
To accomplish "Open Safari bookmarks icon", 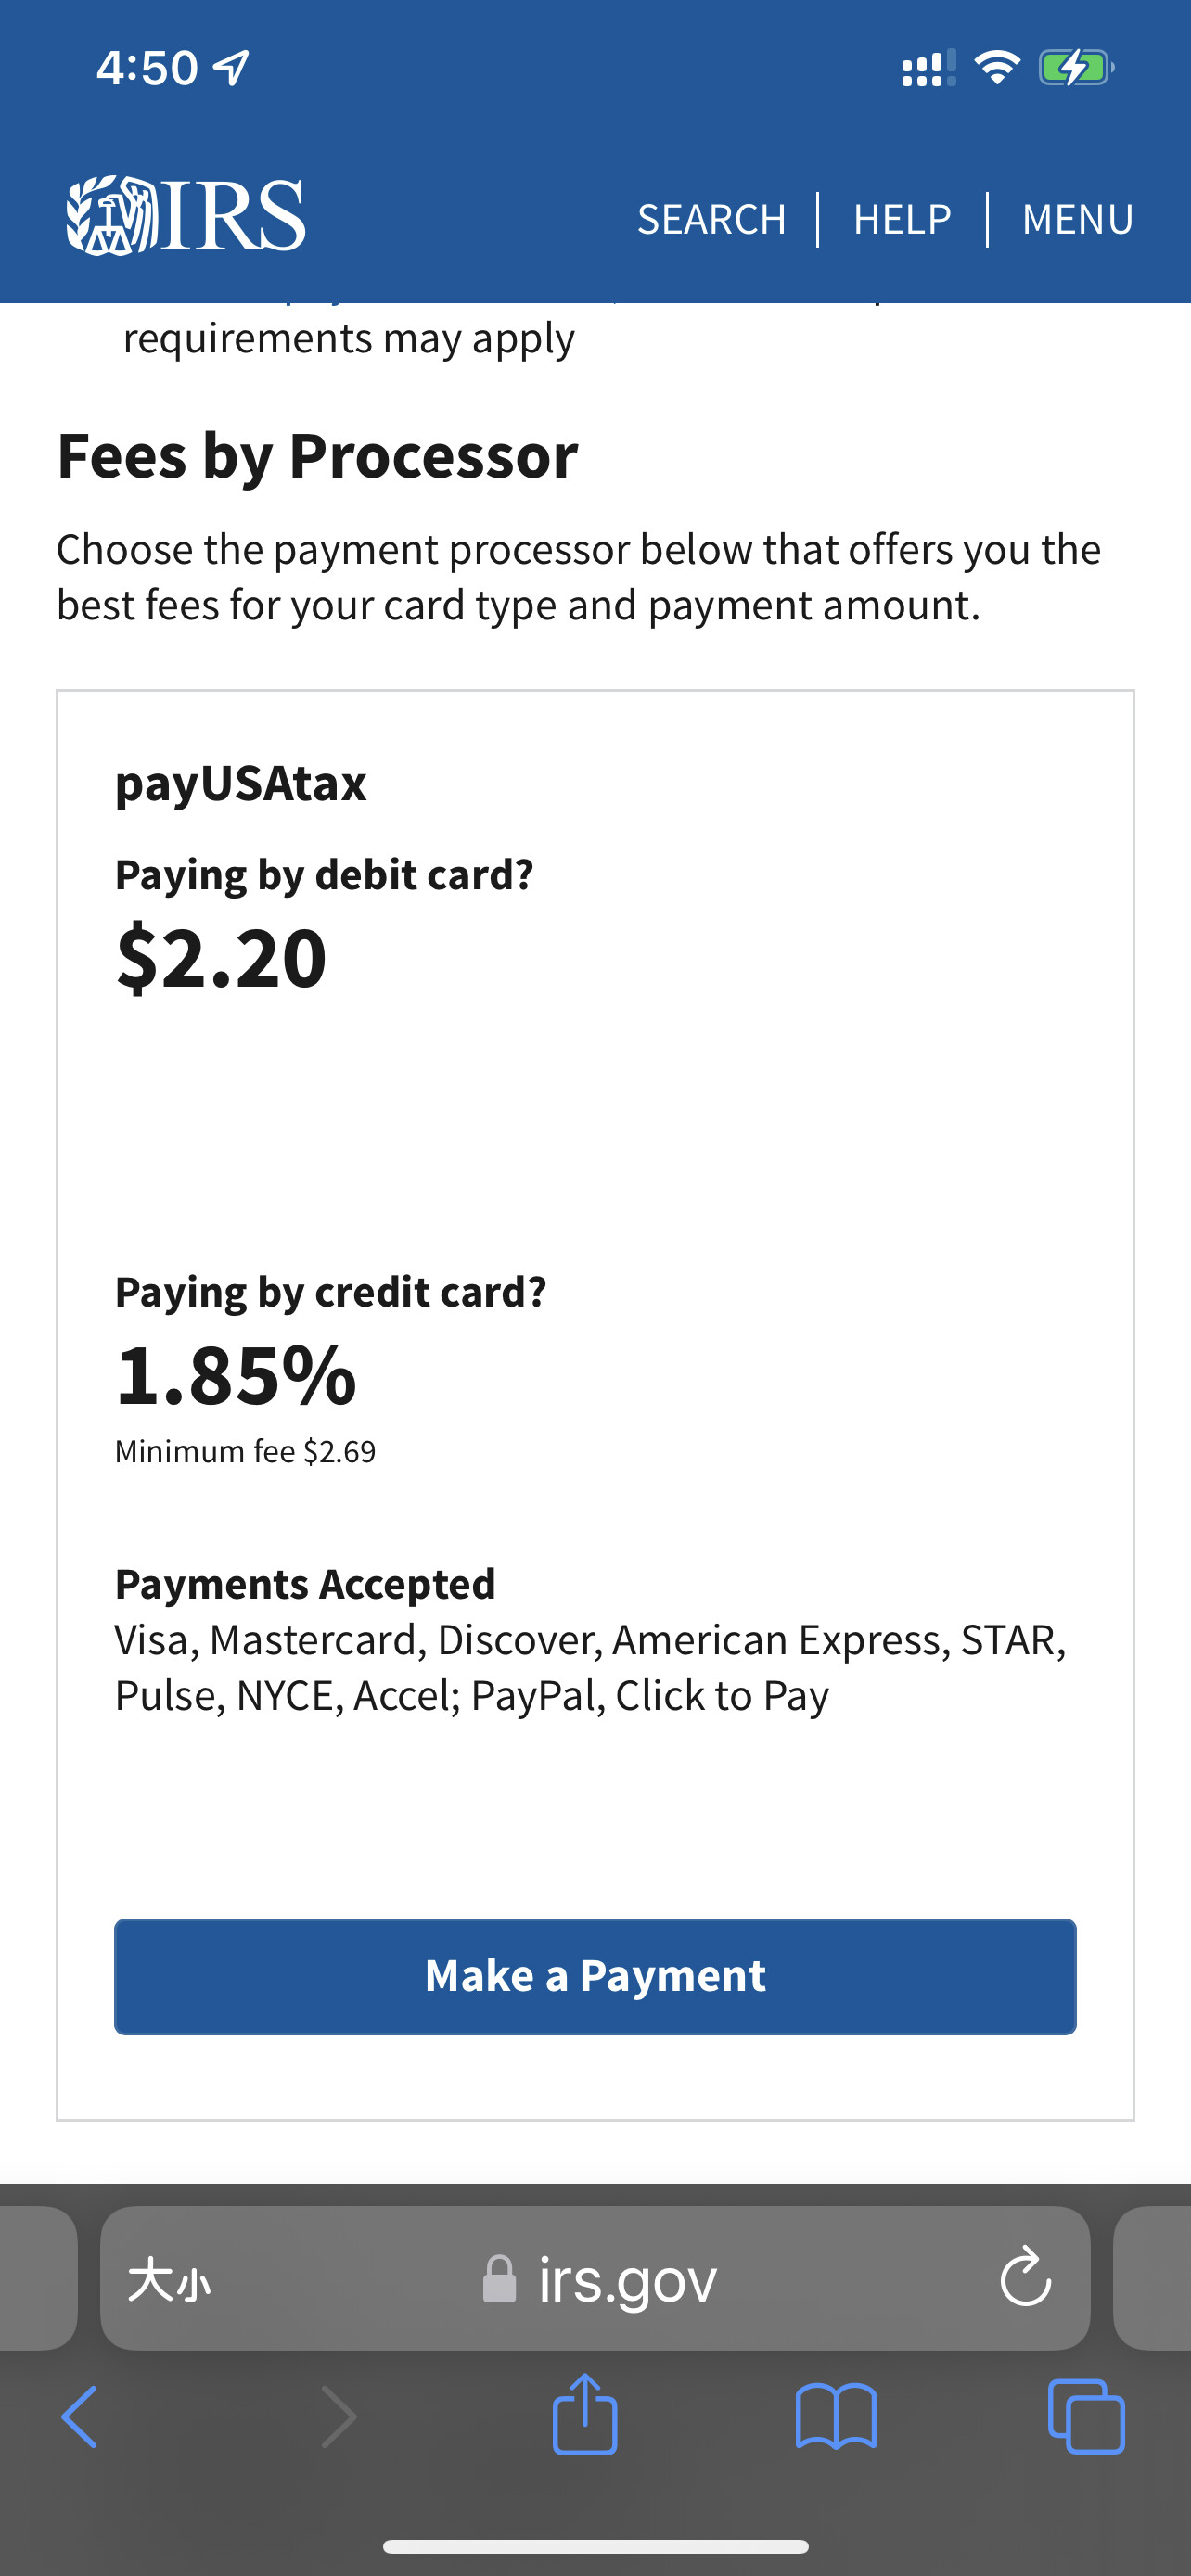I will coord(836,2417).
